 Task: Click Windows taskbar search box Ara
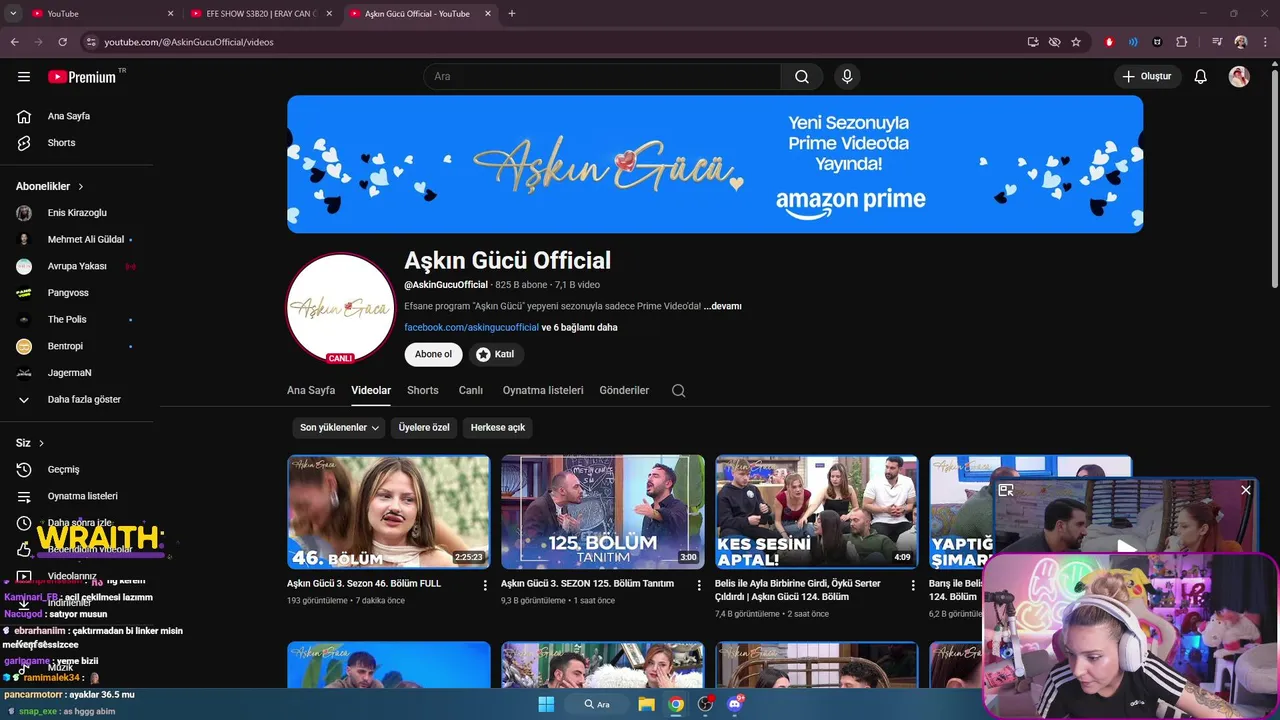pos(597,704)
